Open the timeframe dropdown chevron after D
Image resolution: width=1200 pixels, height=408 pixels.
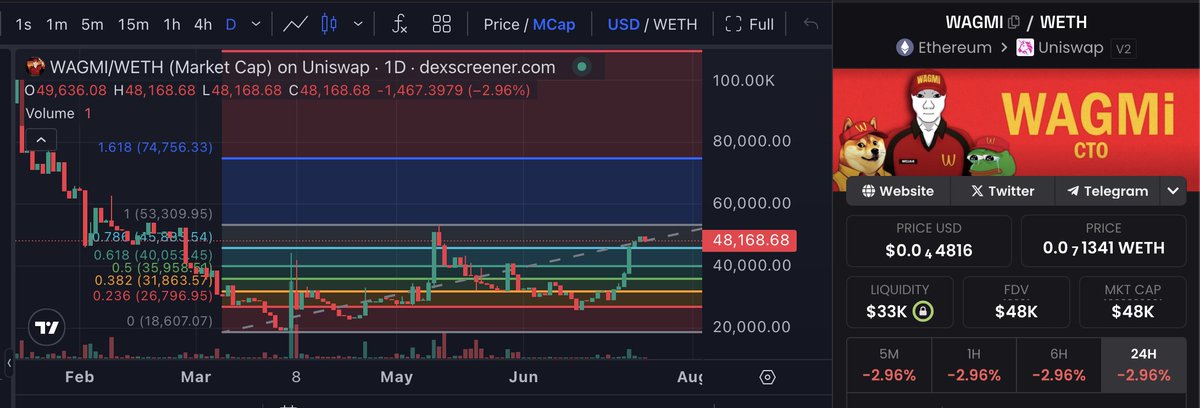pyautogui.click(x=257, y=24)
